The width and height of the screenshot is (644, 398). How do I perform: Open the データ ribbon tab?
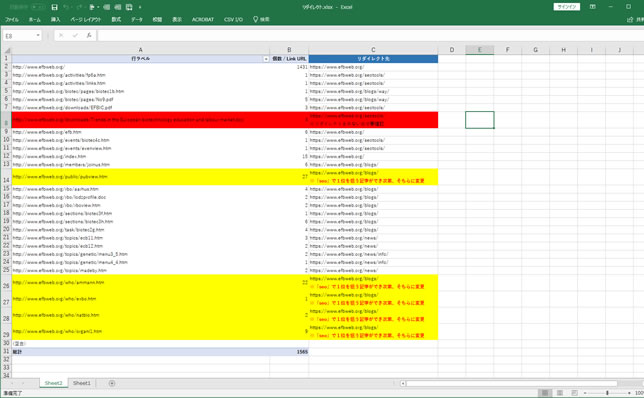[137, 19]
